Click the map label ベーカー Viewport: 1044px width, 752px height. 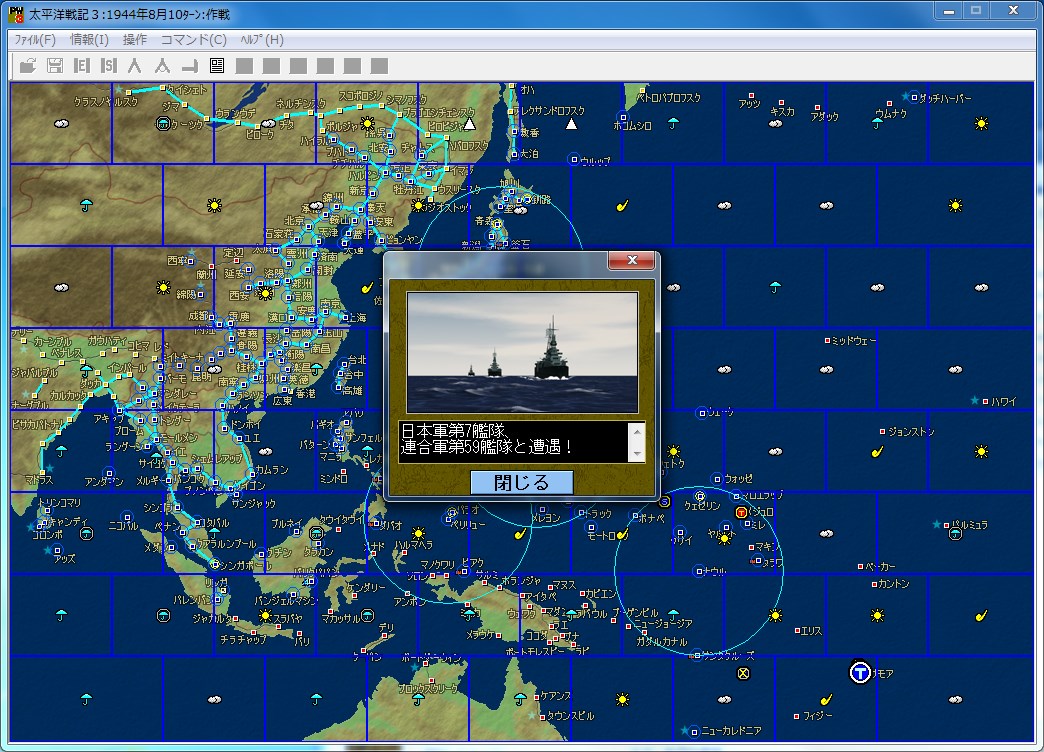880,566
